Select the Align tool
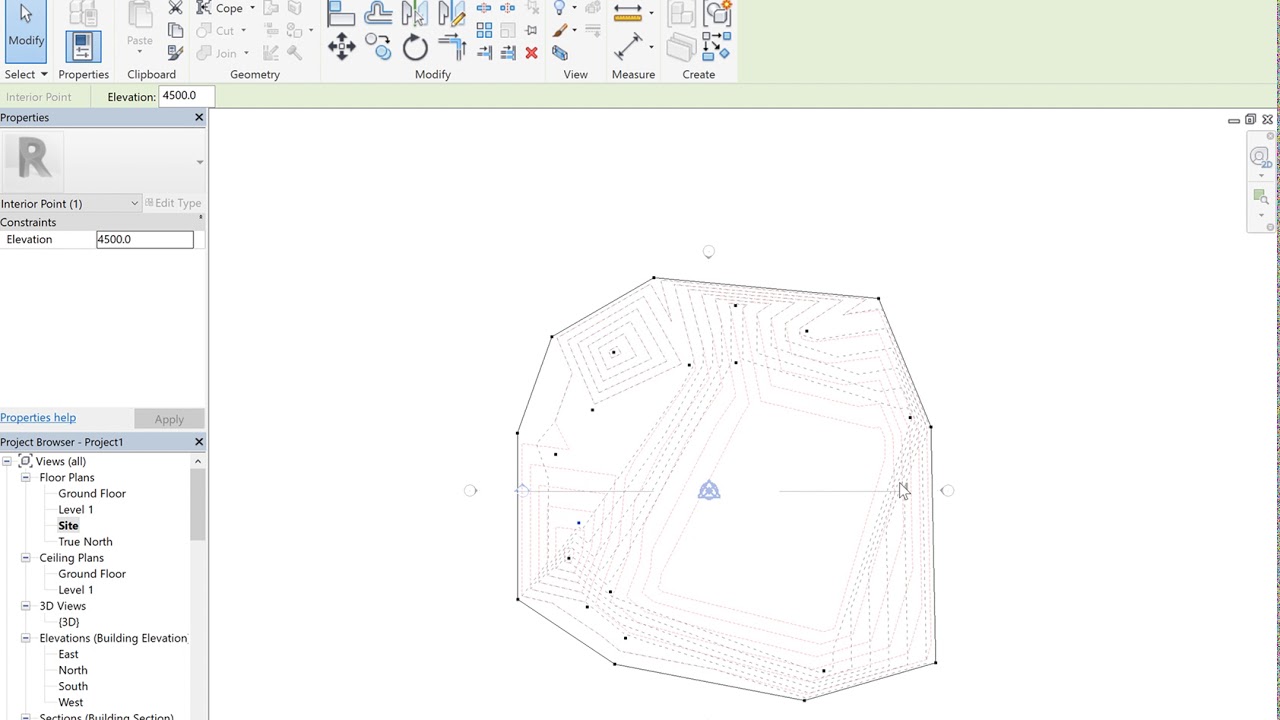This screenshot has height=720, width=1280. coord(341,13)
